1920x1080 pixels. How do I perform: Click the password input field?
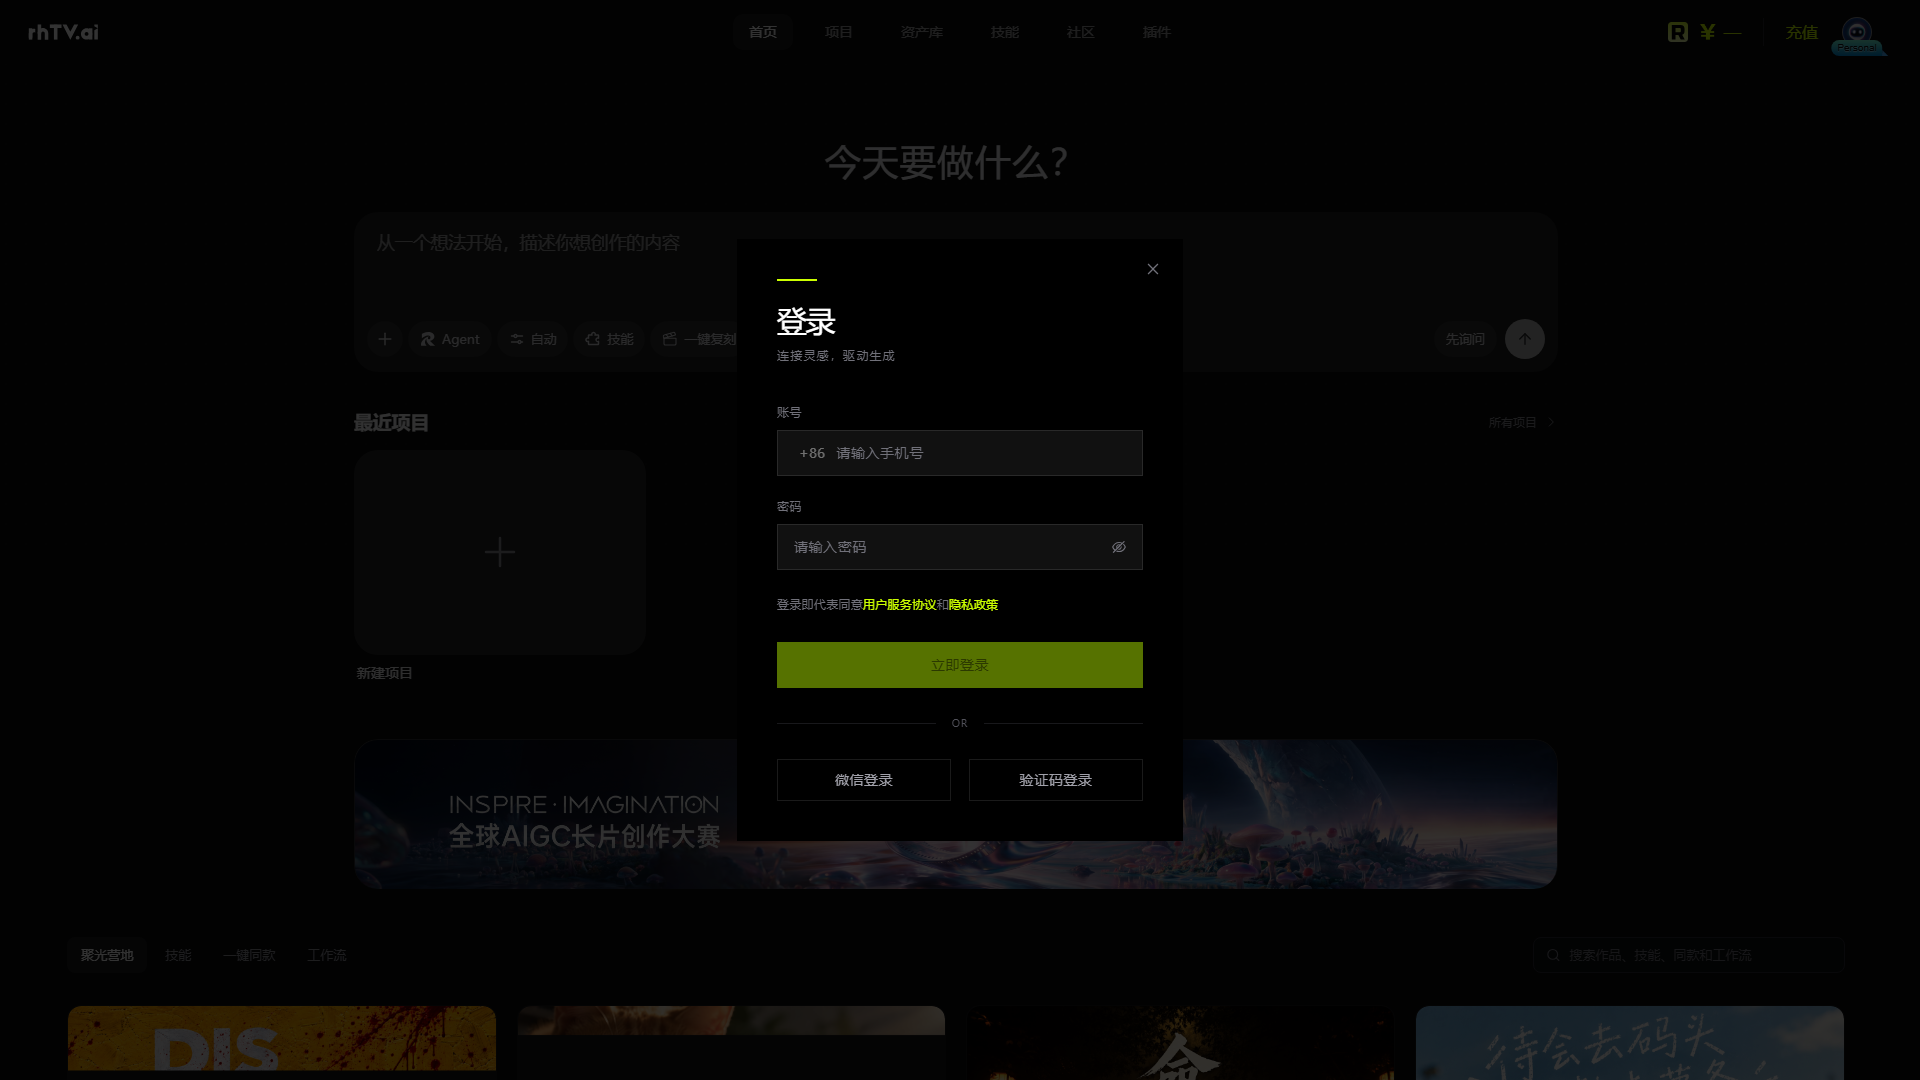coord(960,547)
